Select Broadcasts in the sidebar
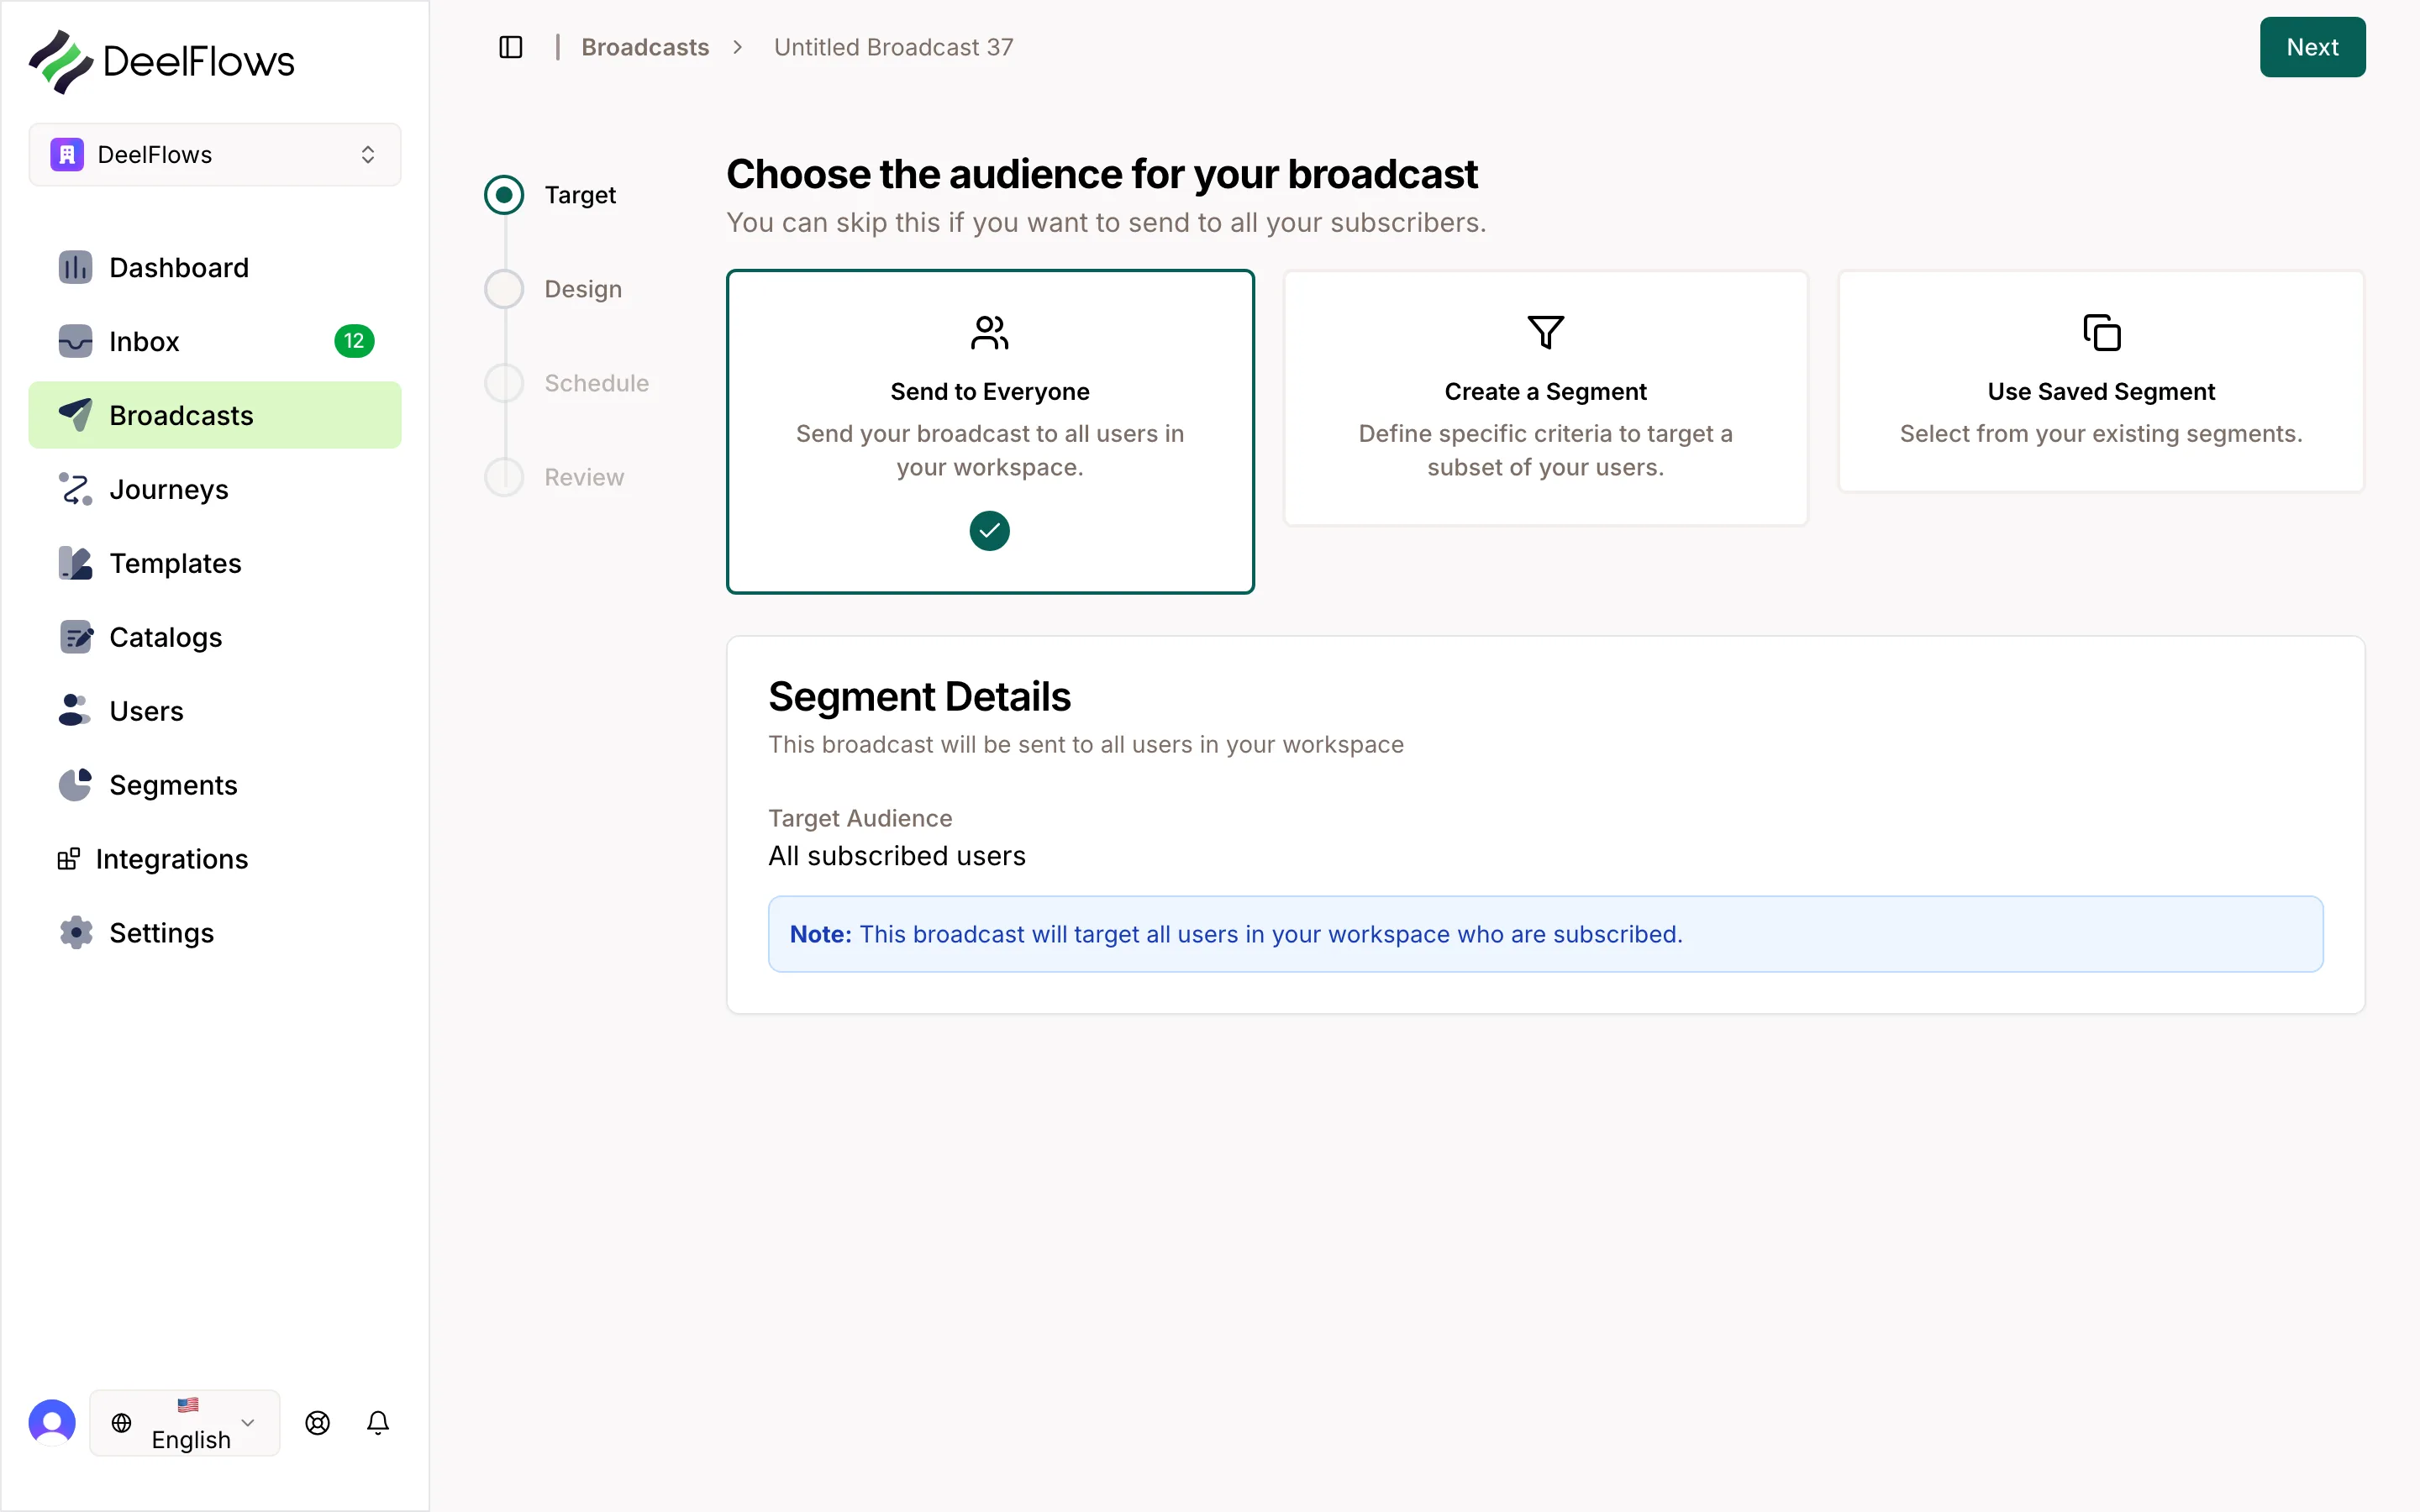 tap(215, 415)
